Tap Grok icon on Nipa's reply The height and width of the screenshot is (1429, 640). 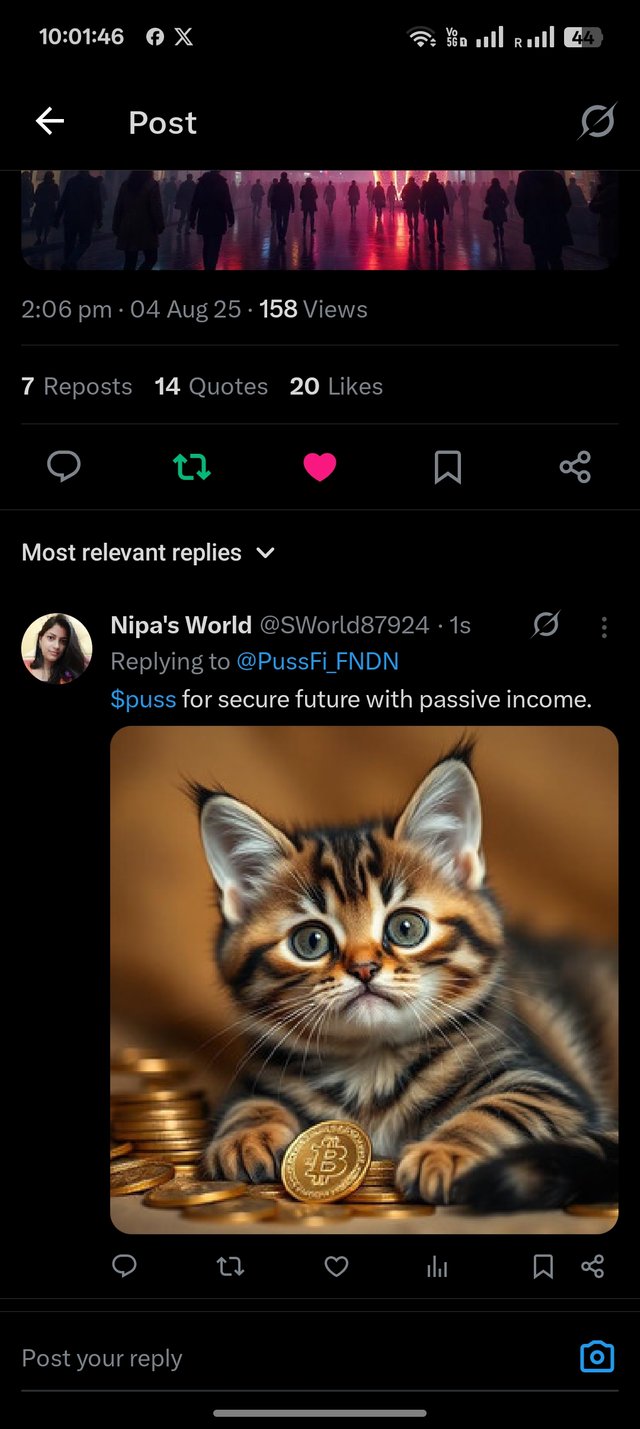point(546,626)
